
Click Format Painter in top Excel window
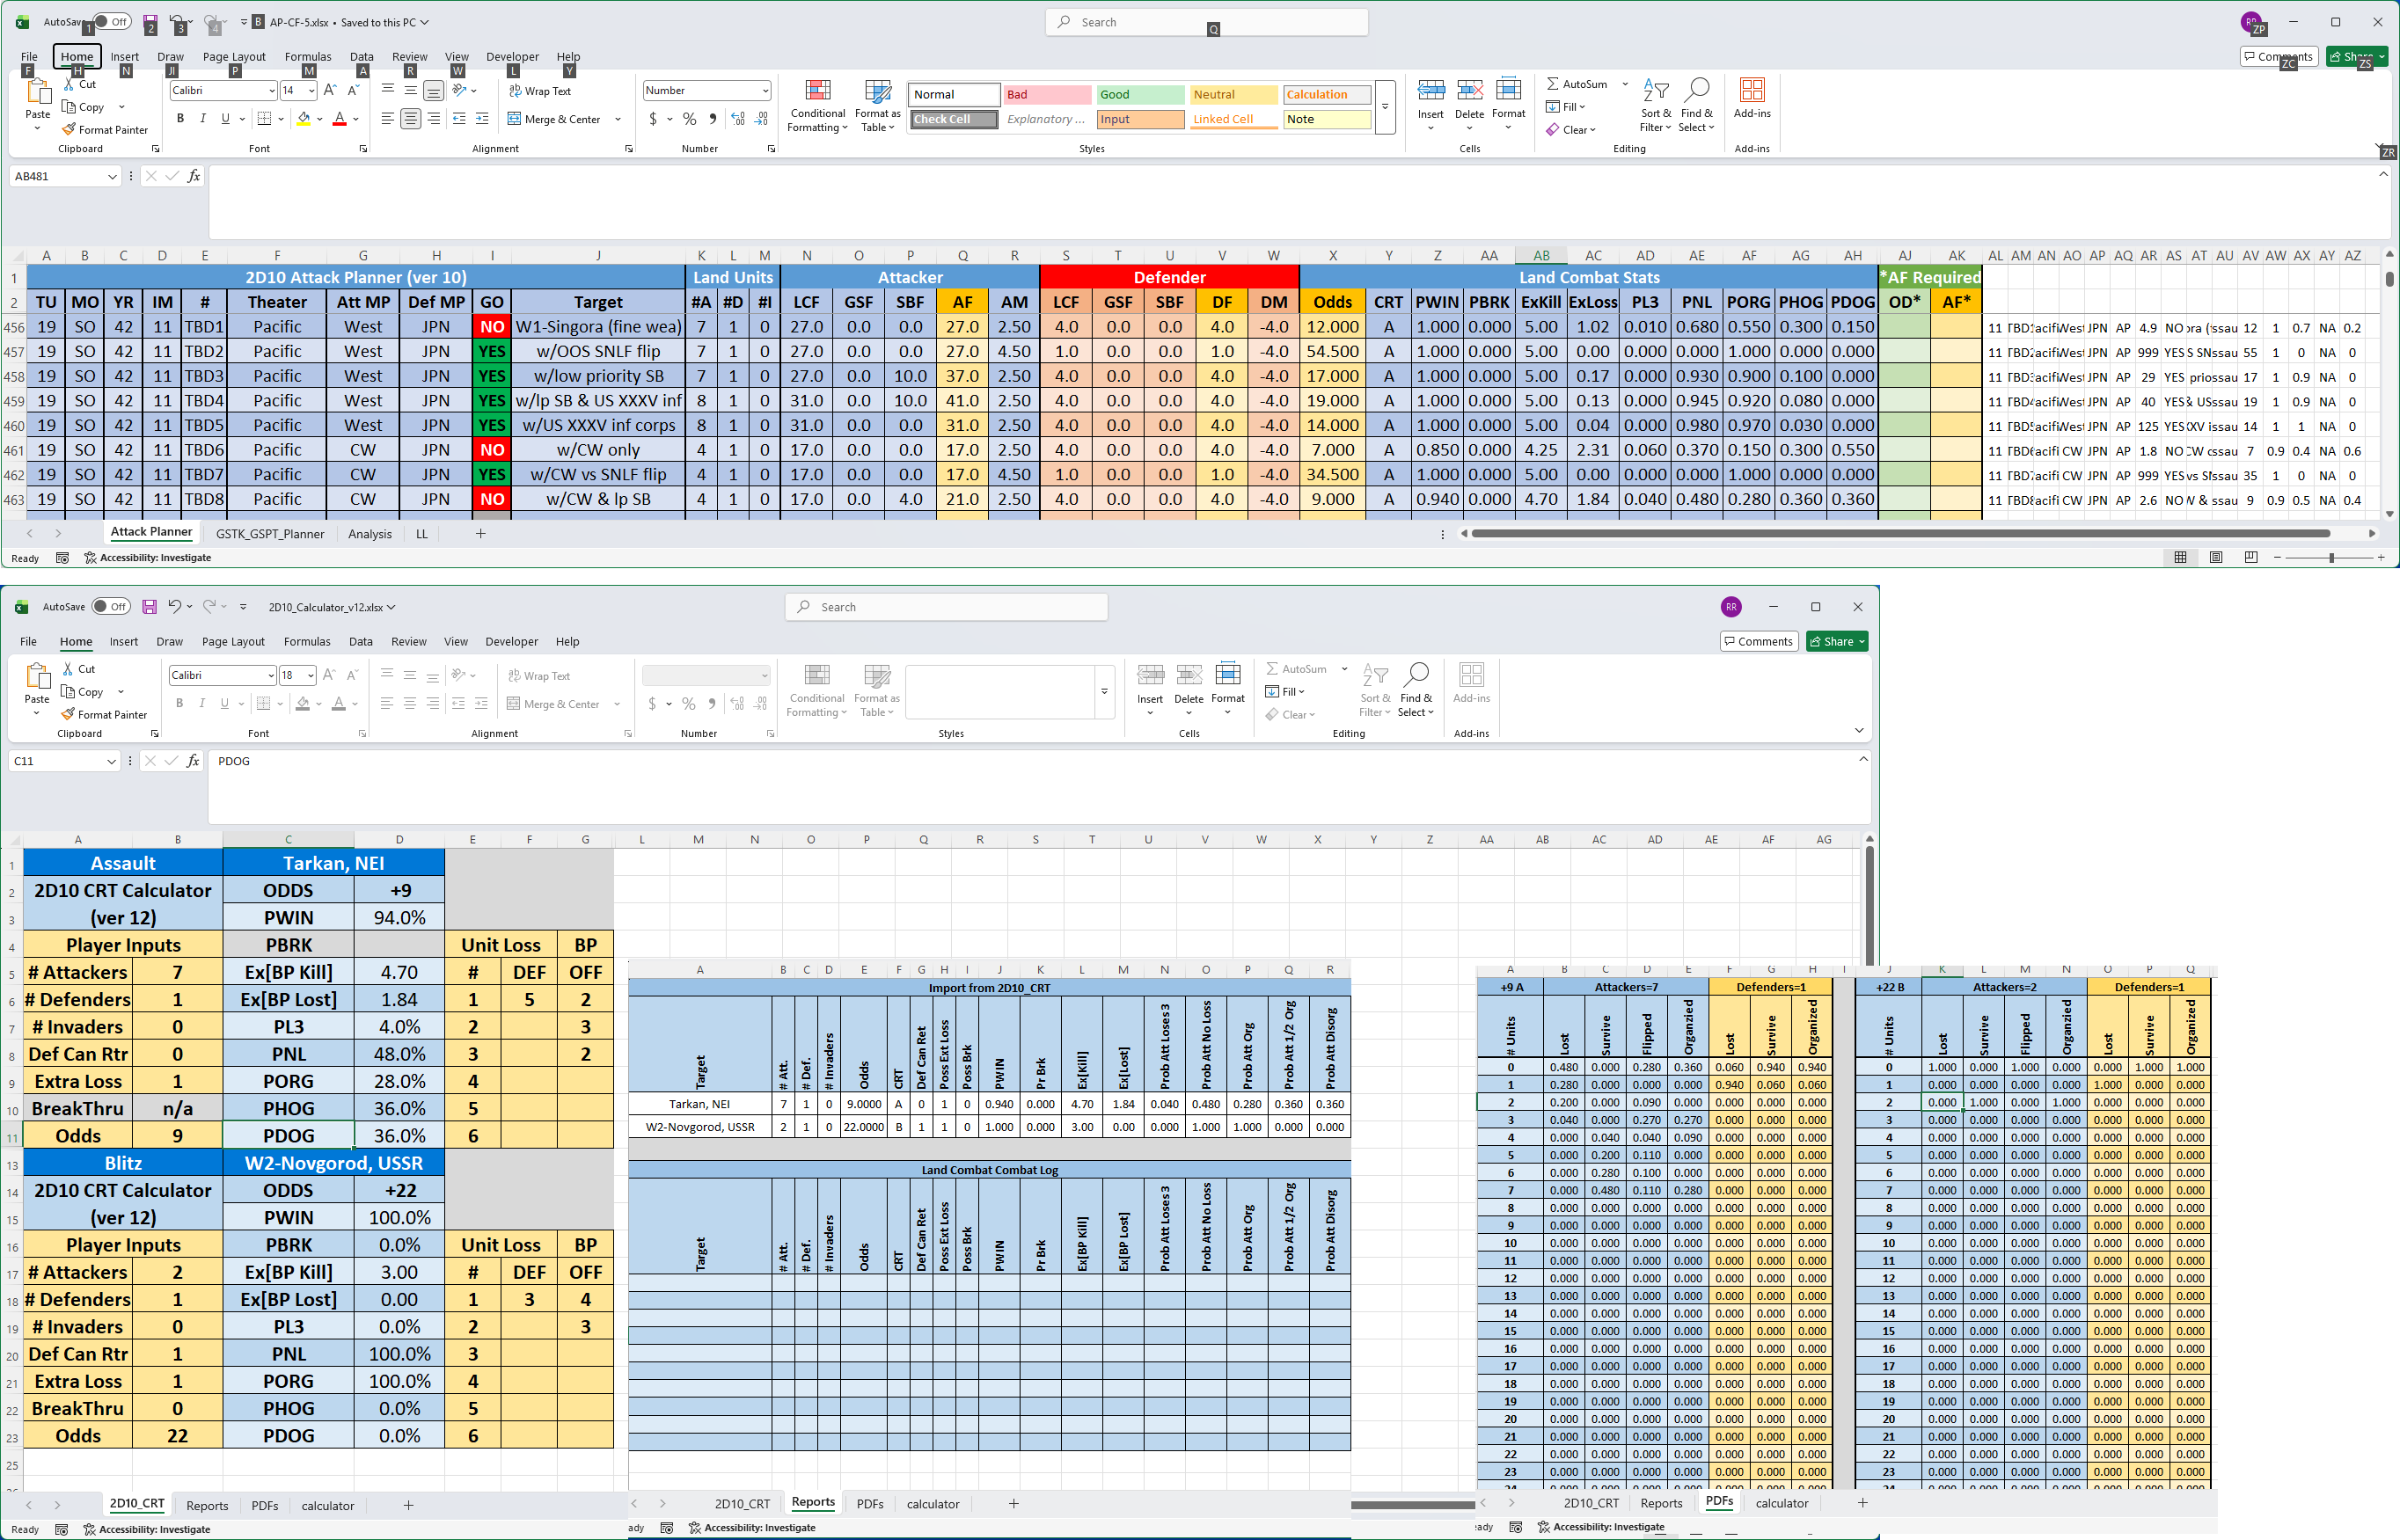[x=104, y=130]
